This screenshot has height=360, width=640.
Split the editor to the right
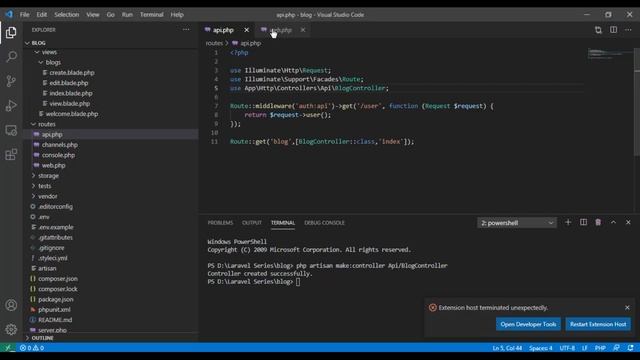[613, 30]
